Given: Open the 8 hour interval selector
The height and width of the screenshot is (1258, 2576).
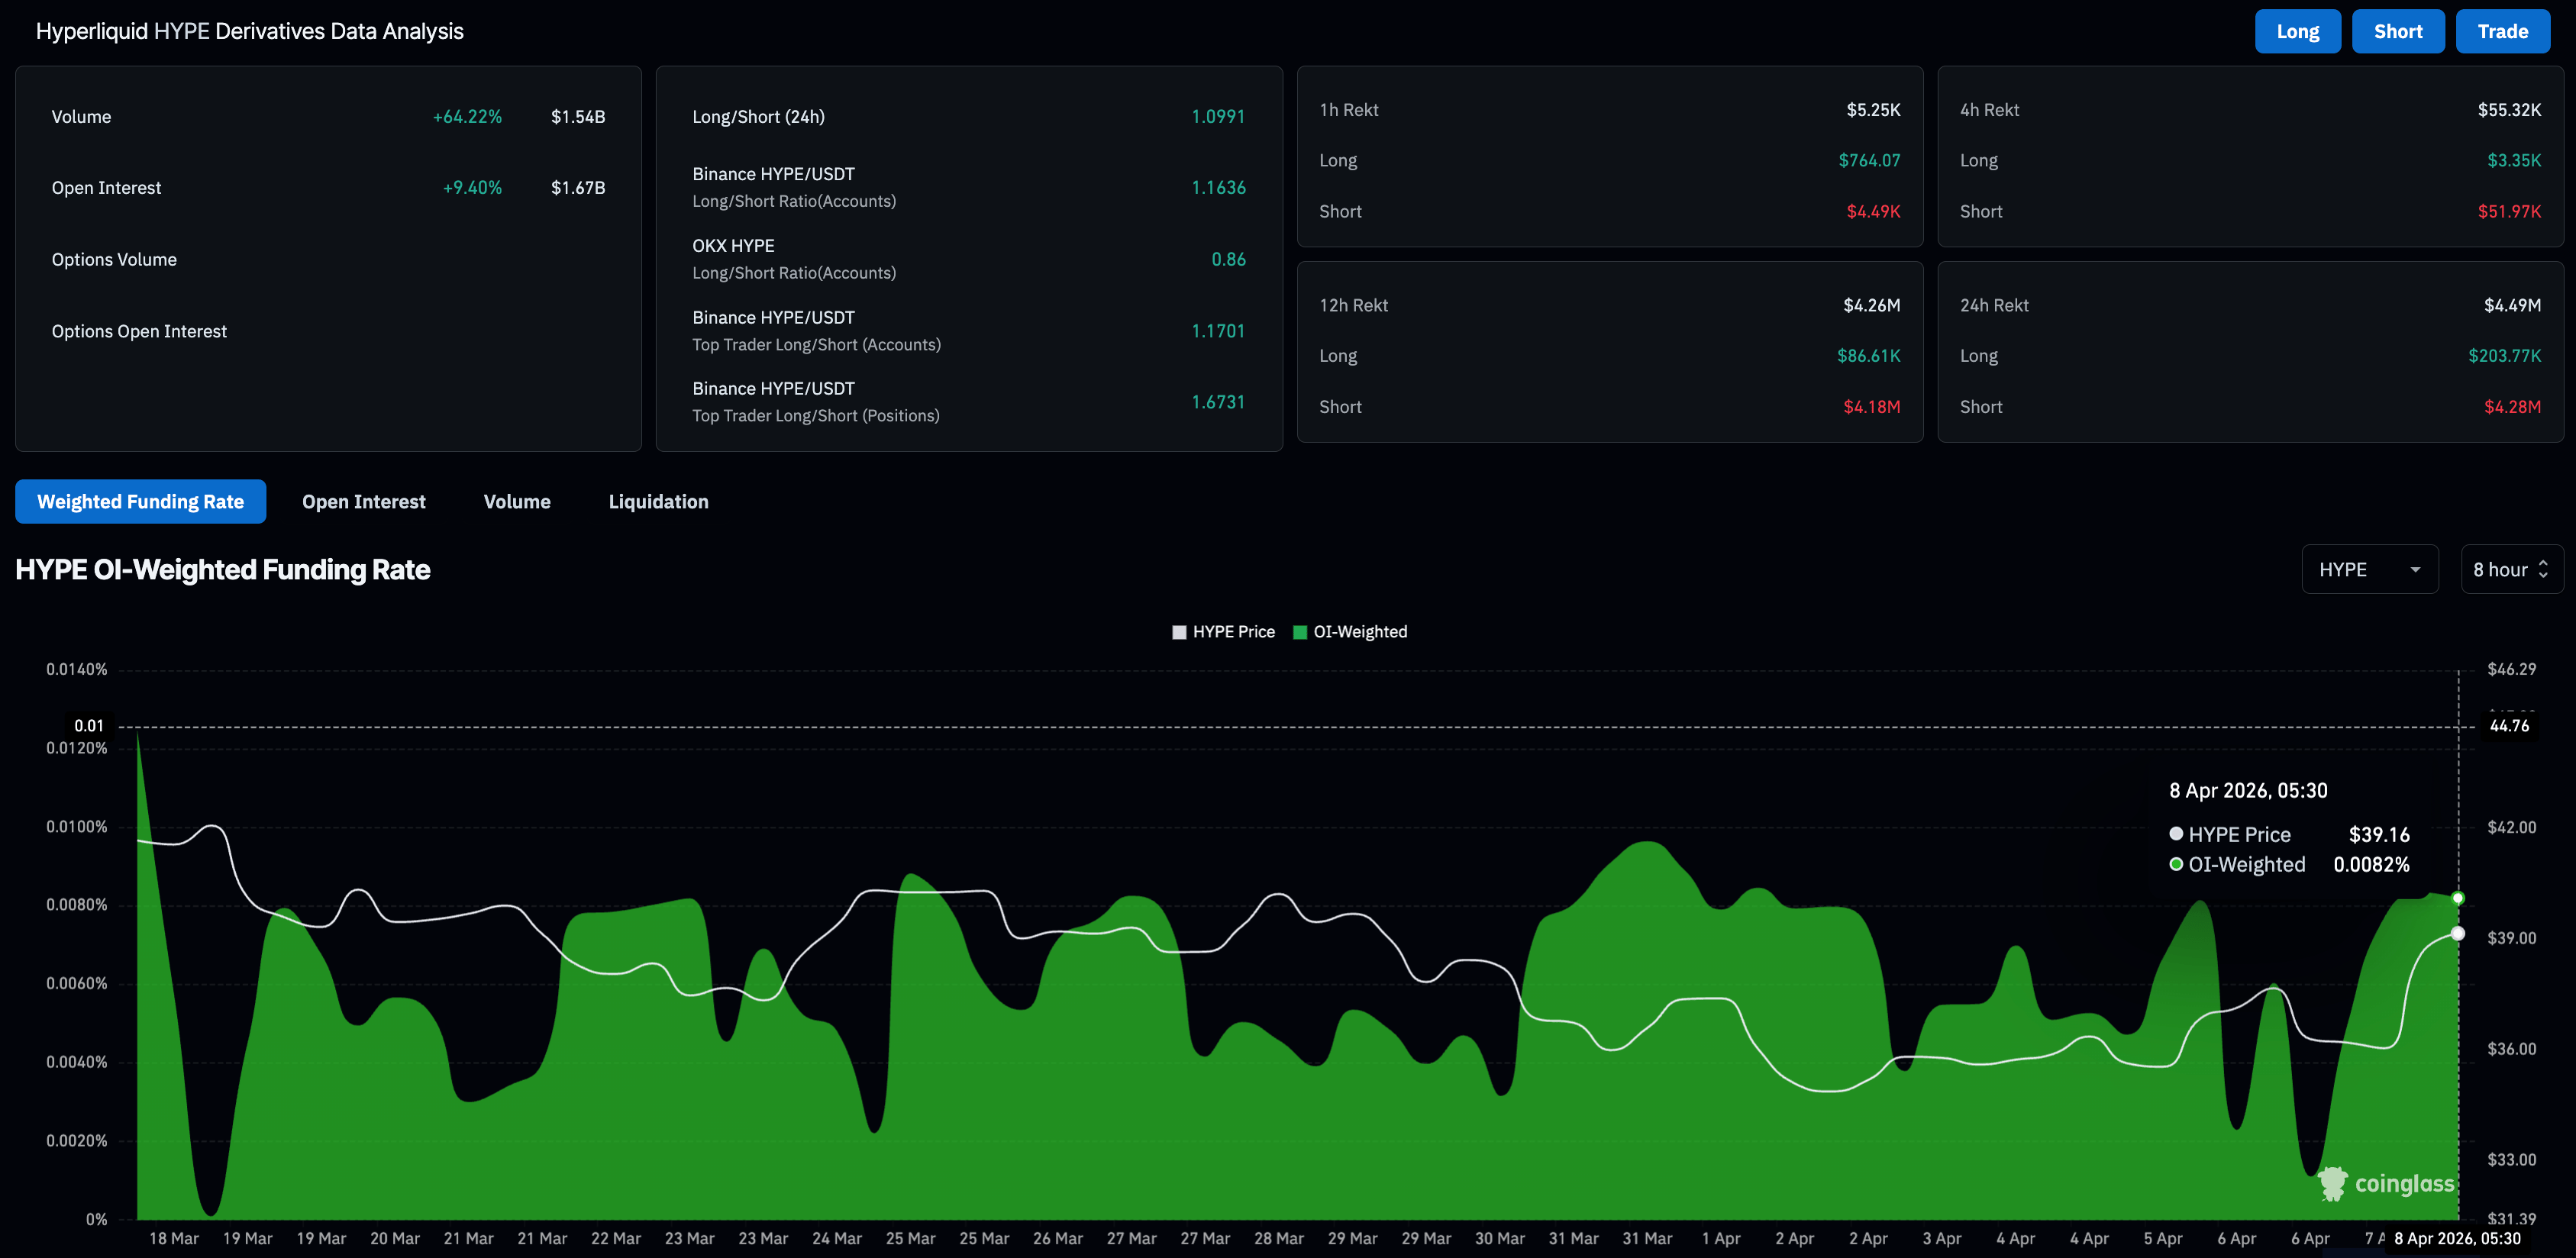Looking at the screenshot, I should click(x=2499, y=569).
